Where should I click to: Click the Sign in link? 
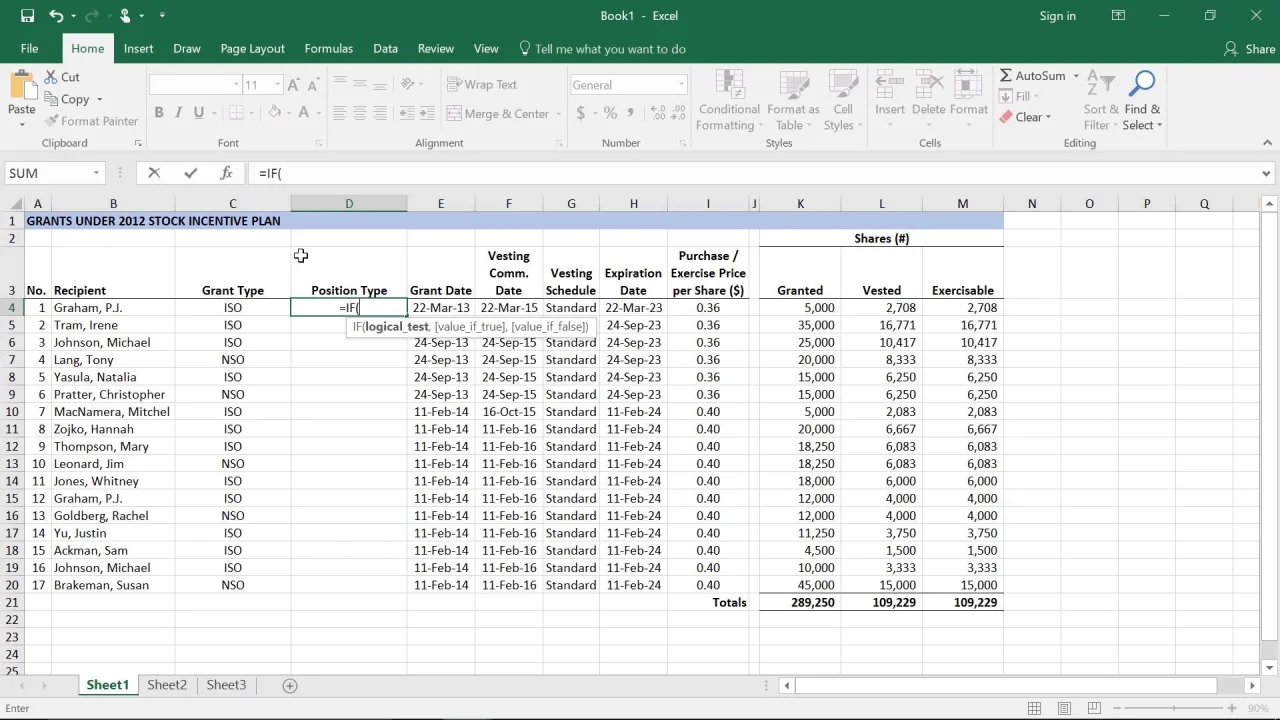click(x=1057, y=16)
